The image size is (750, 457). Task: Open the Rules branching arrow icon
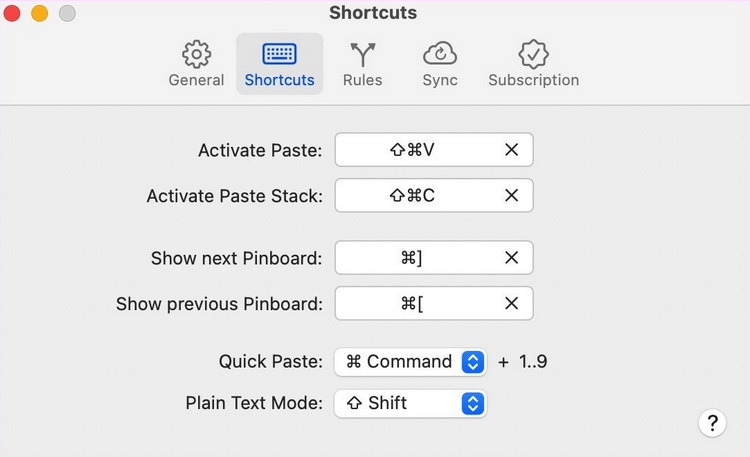(362, 53)
